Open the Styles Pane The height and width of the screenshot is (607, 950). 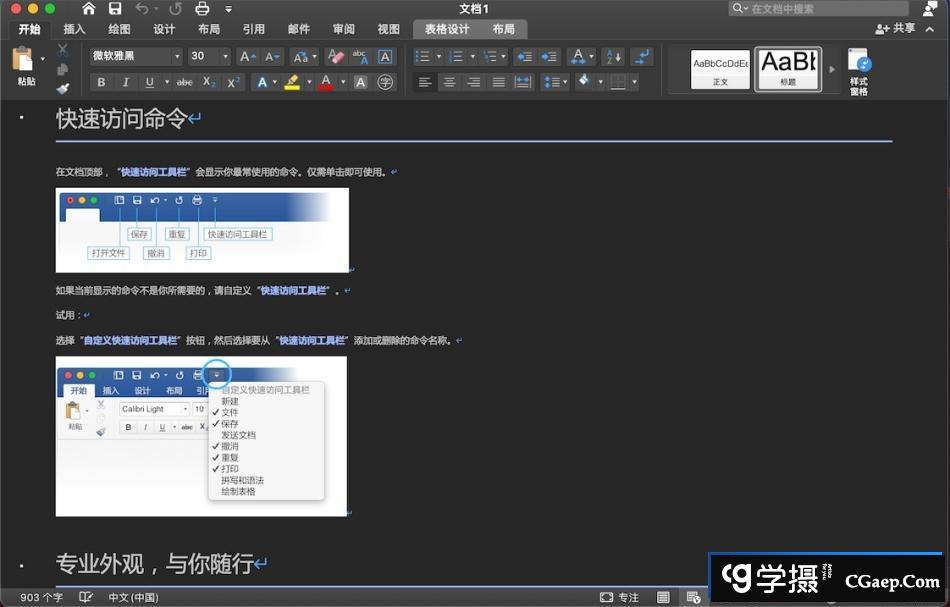(858, 71)
